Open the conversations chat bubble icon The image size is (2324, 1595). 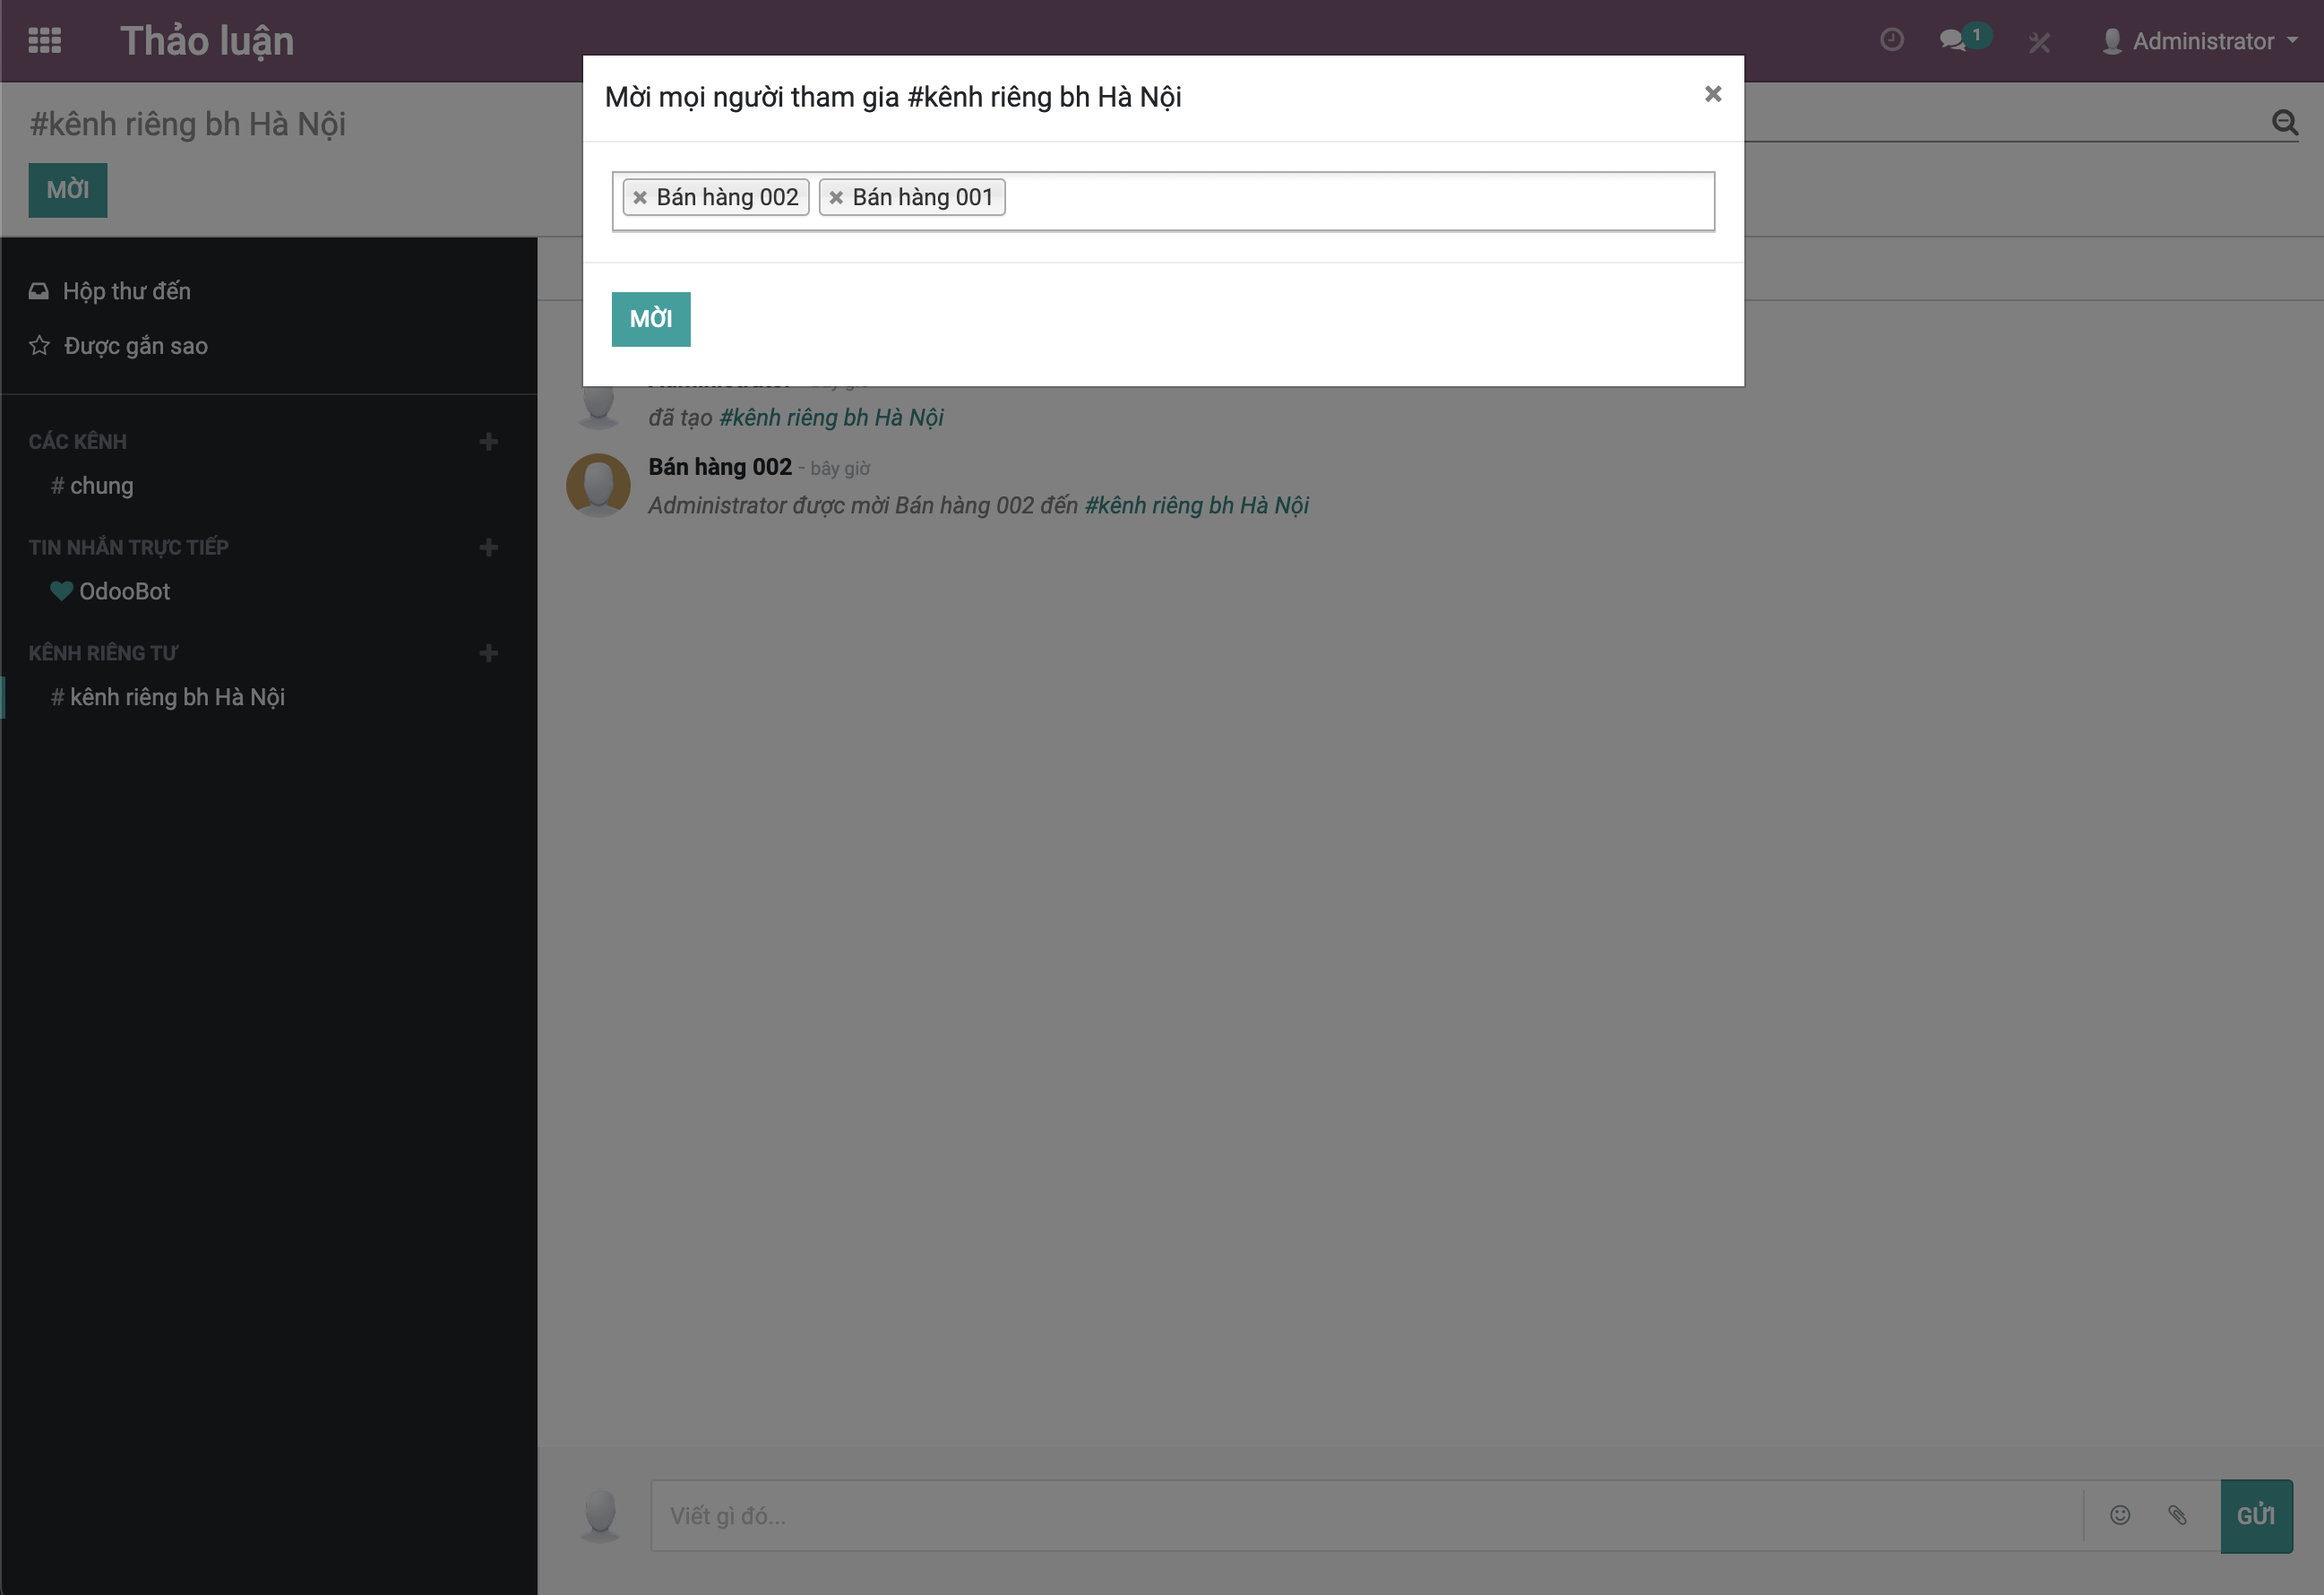(x=1952, y=40)
